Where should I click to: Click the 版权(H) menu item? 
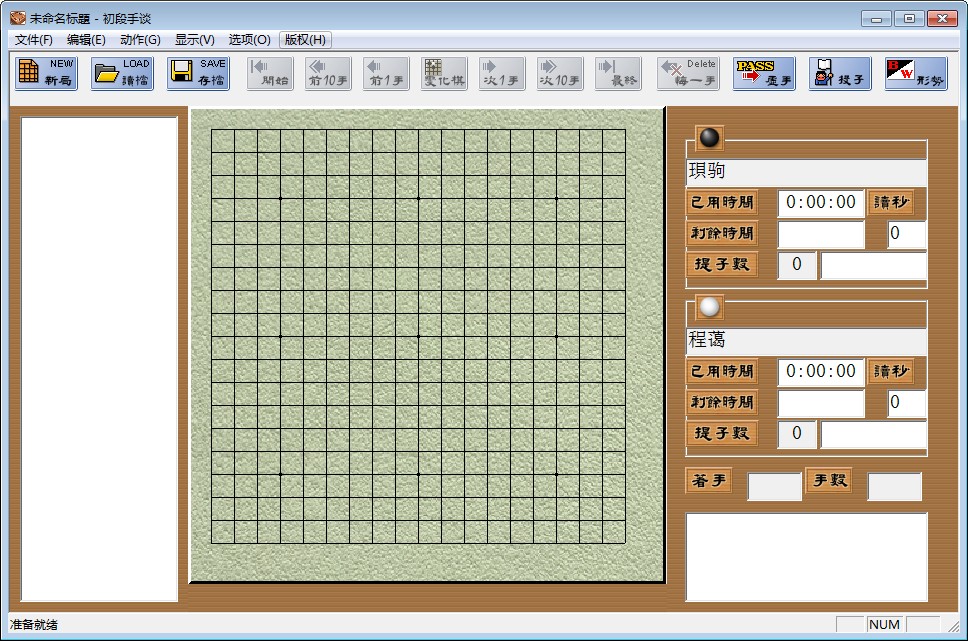click(x=305, y=40)
